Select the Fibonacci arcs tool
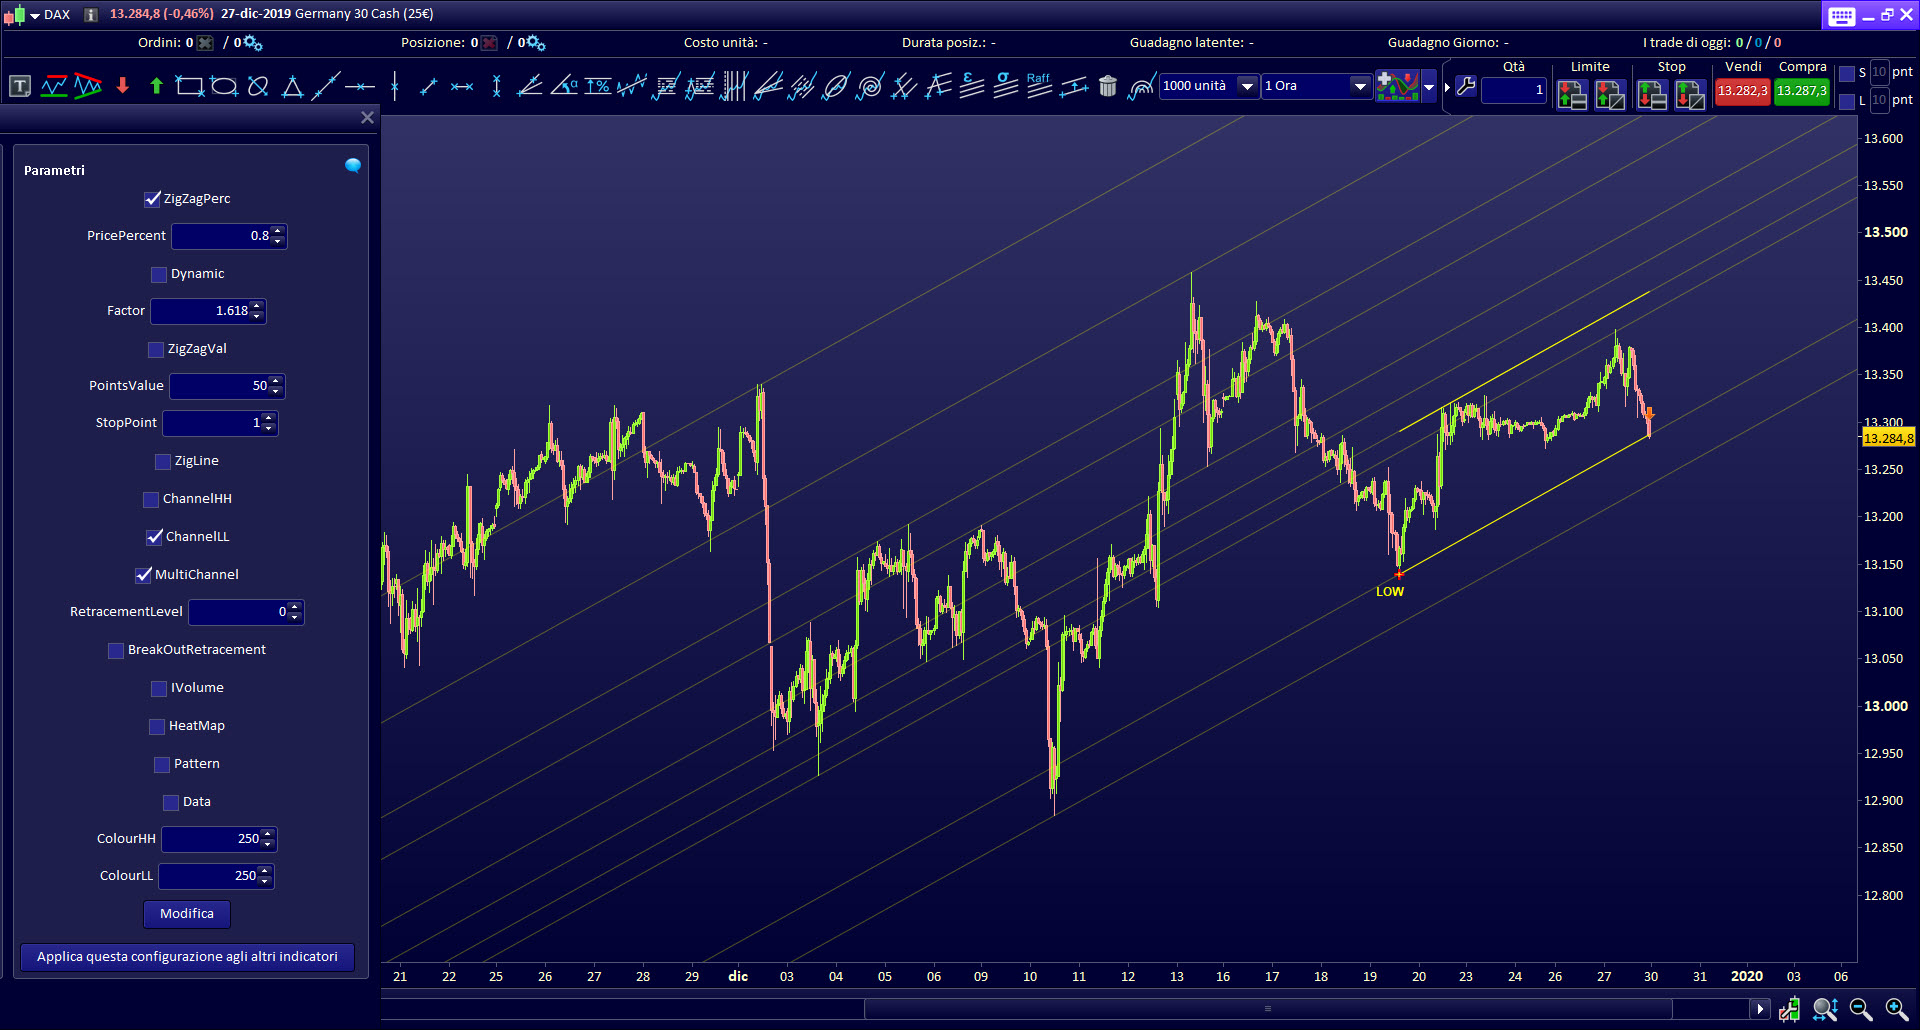Viewport: 1920px width, 1030px height. tap(1141, 86)
